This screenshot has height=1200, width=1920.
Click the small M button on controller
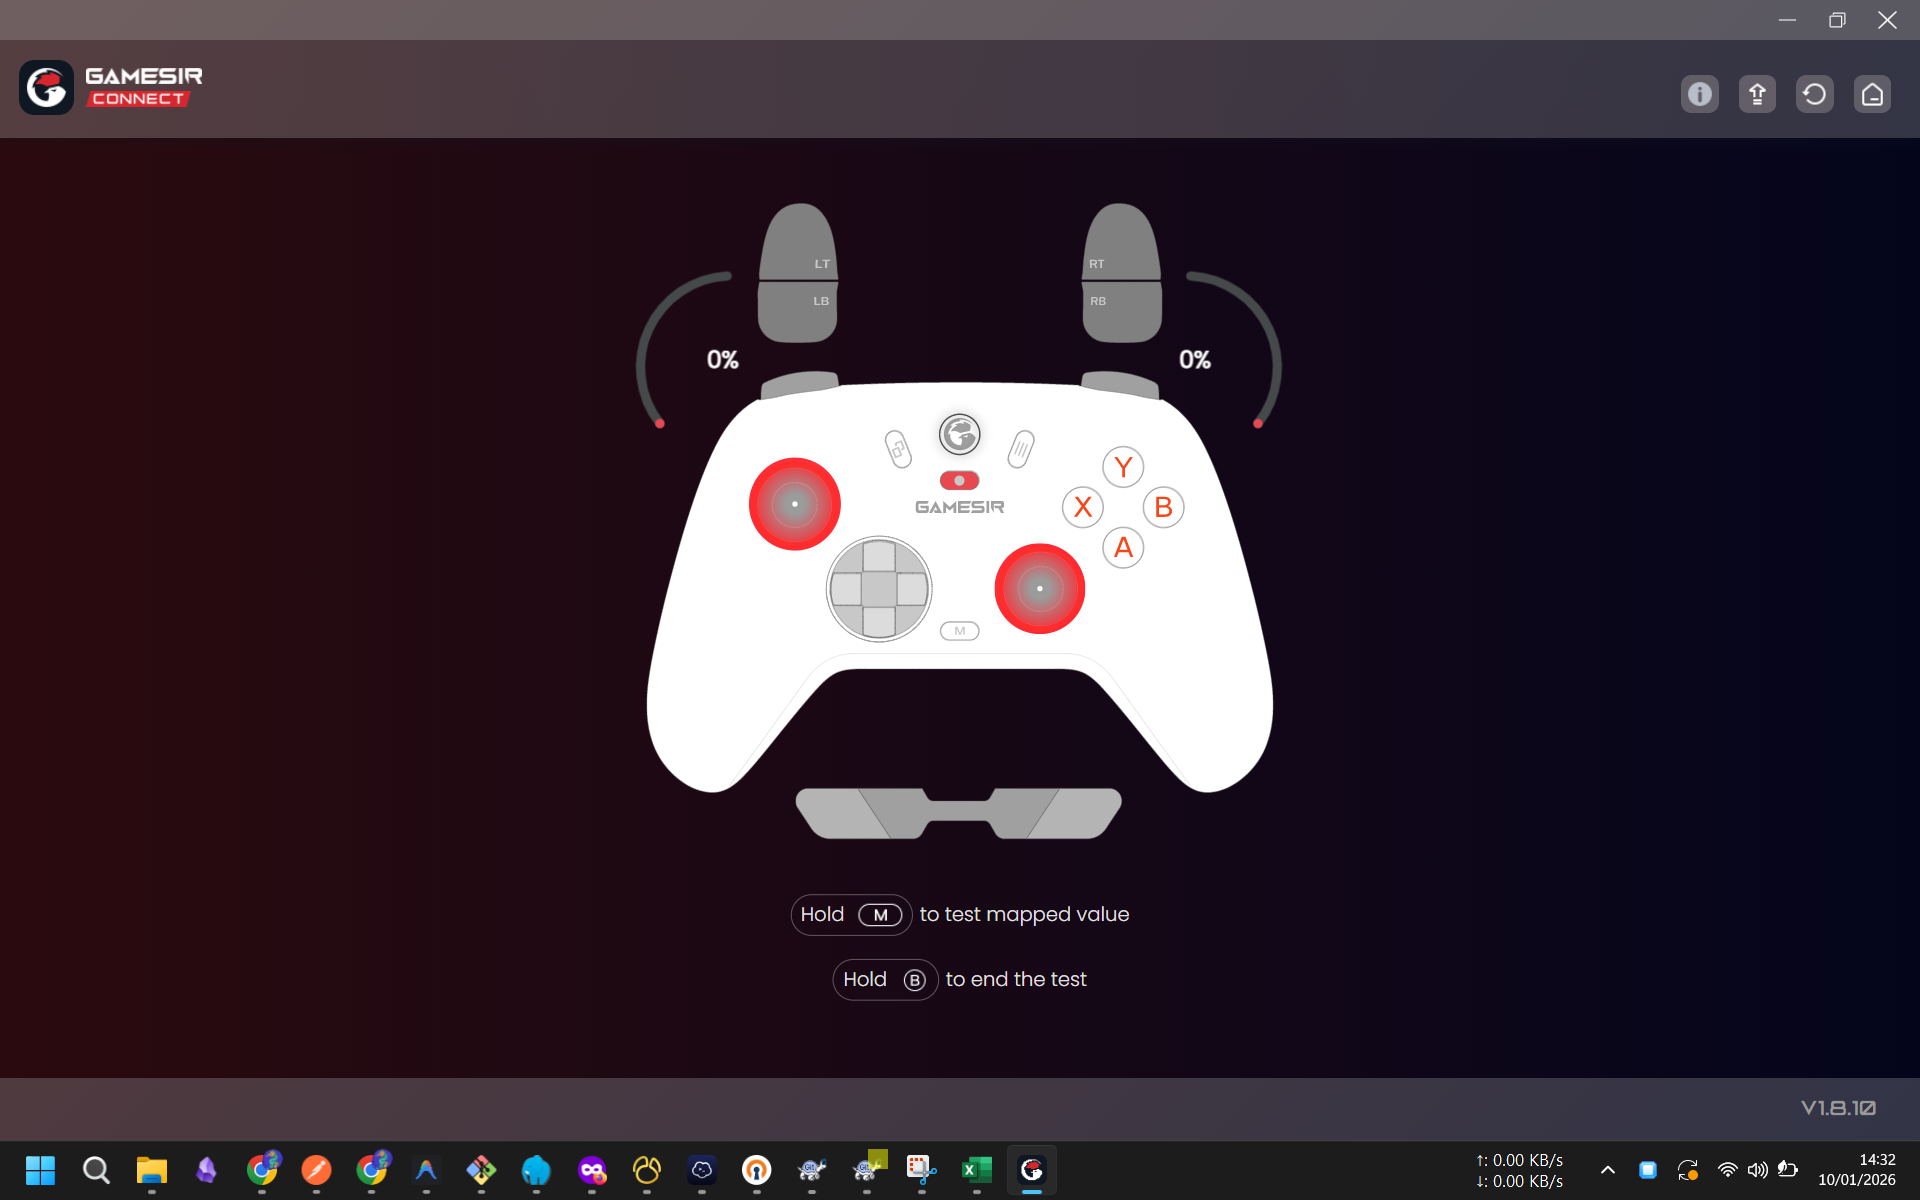pyautogui.click(x=959, y=631)
